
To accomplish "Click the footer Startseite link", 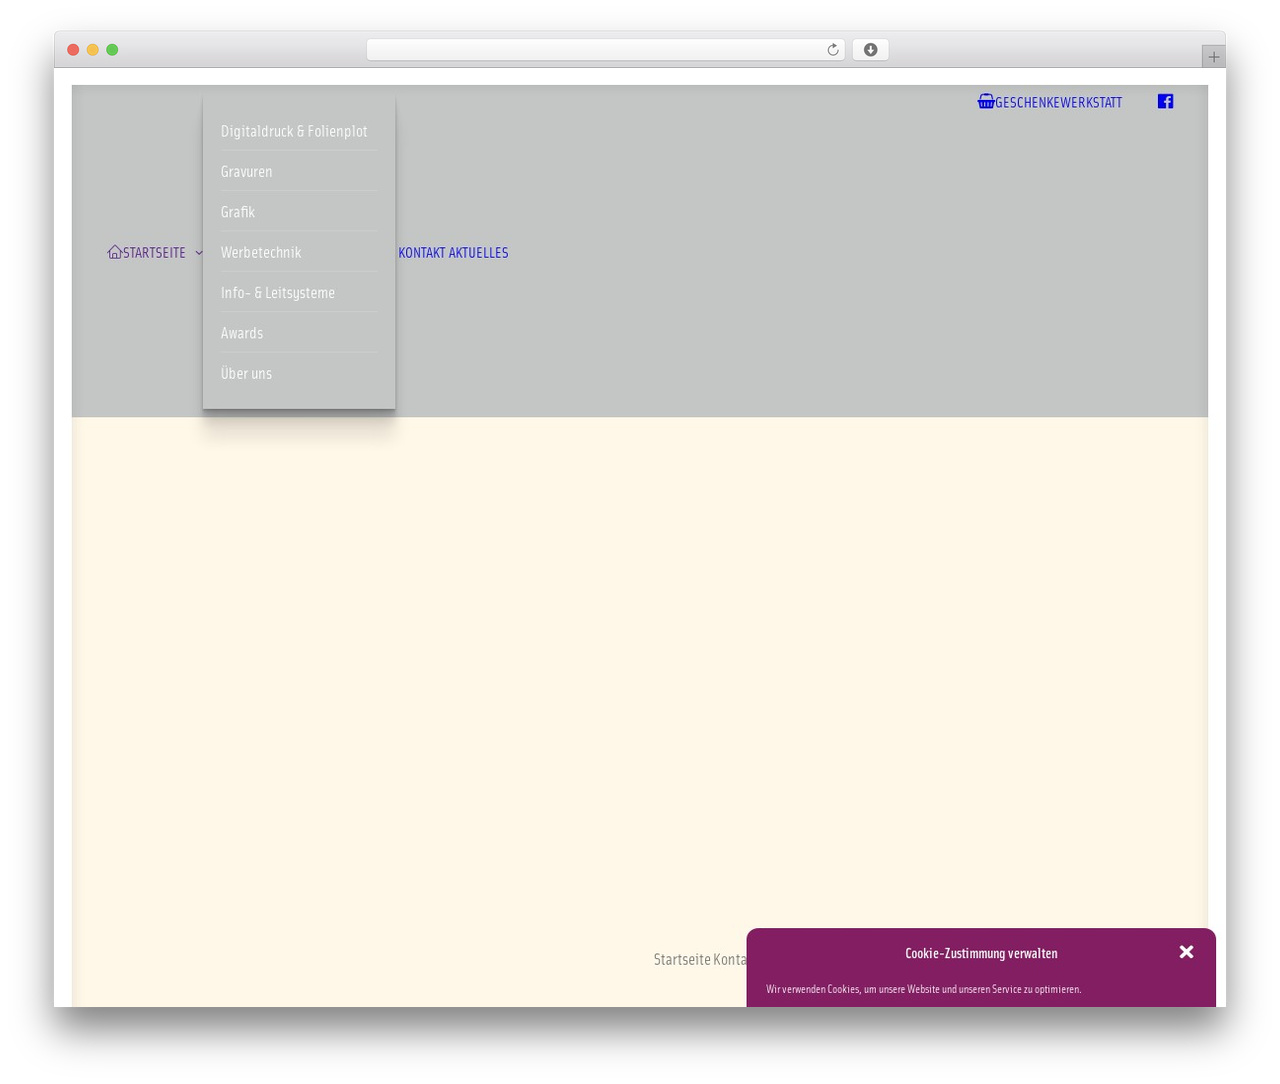I will click(682, 959).
